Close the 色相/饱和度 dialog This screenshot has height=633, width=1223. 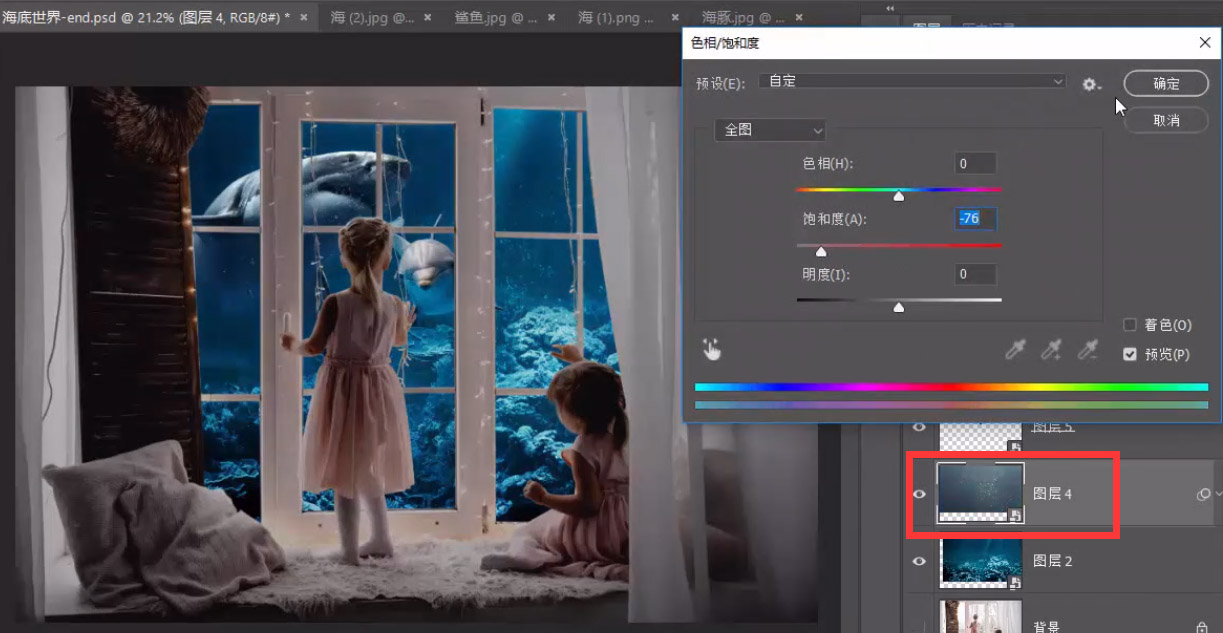[1205, 43]
